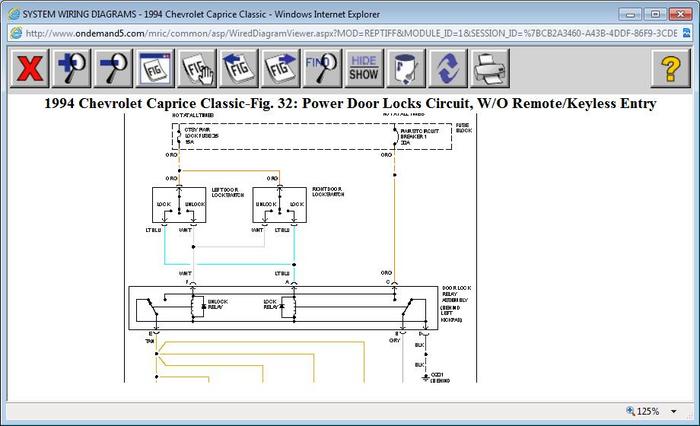Click the page icon beside the address
The image size is (700, 426).
click(x=17, y=33)
